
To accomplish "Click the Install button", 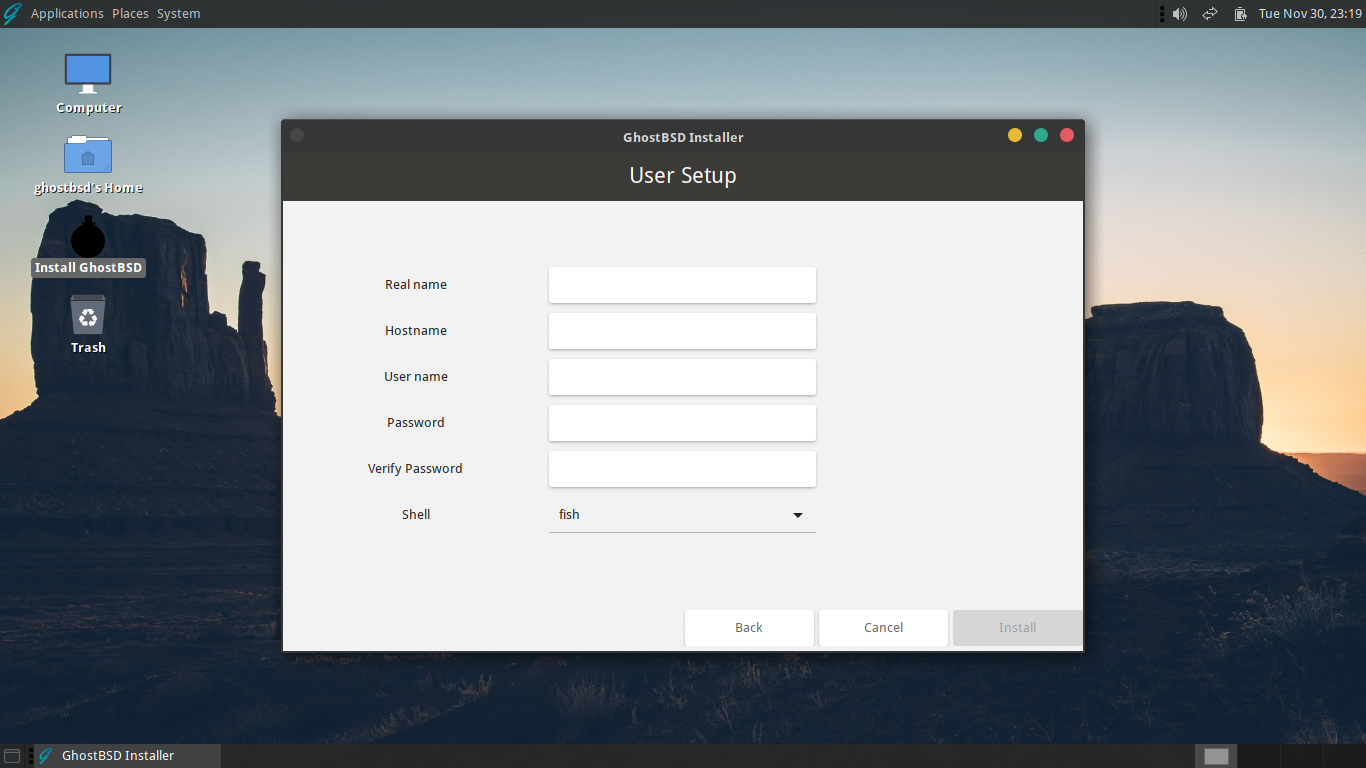I will (1017, 628).
